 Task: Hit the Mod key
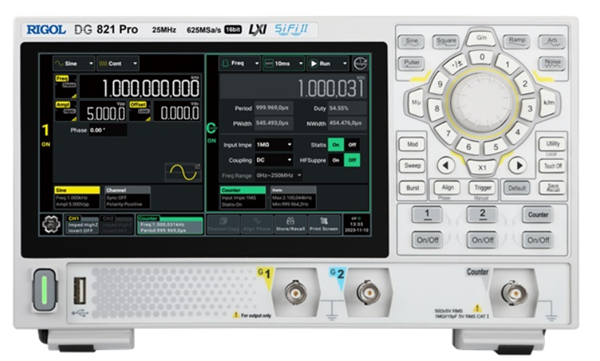[412, 144]
